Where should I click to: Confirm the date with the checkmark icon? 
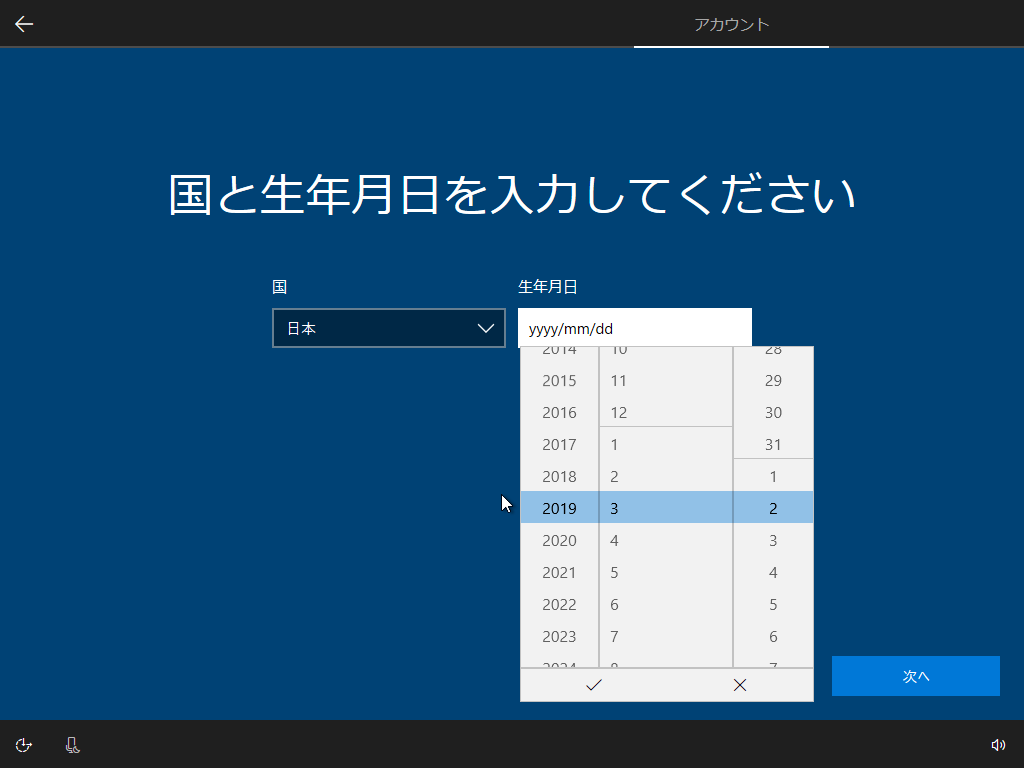click(x=594, y=685)
